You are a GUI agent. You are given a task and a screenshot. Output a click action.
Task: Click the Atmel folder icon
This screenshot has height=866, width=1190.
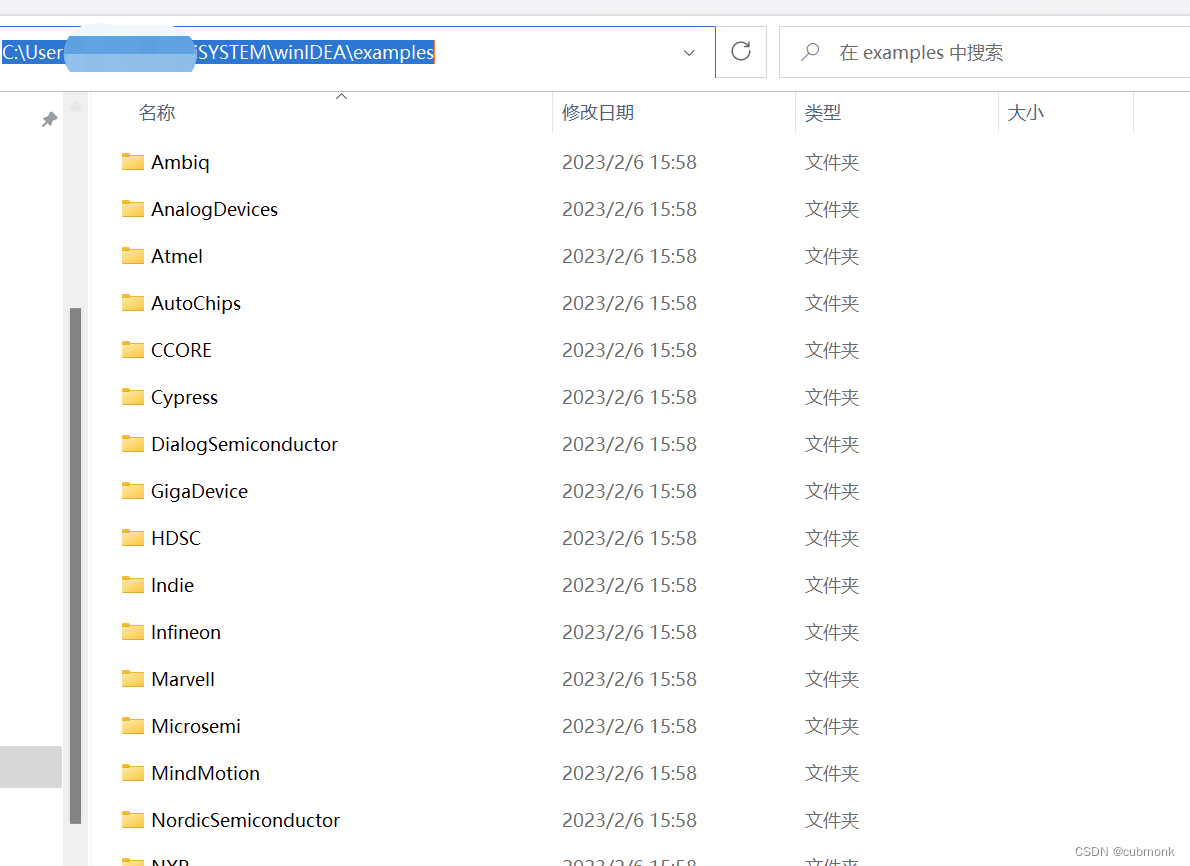(x=133, y=256)
